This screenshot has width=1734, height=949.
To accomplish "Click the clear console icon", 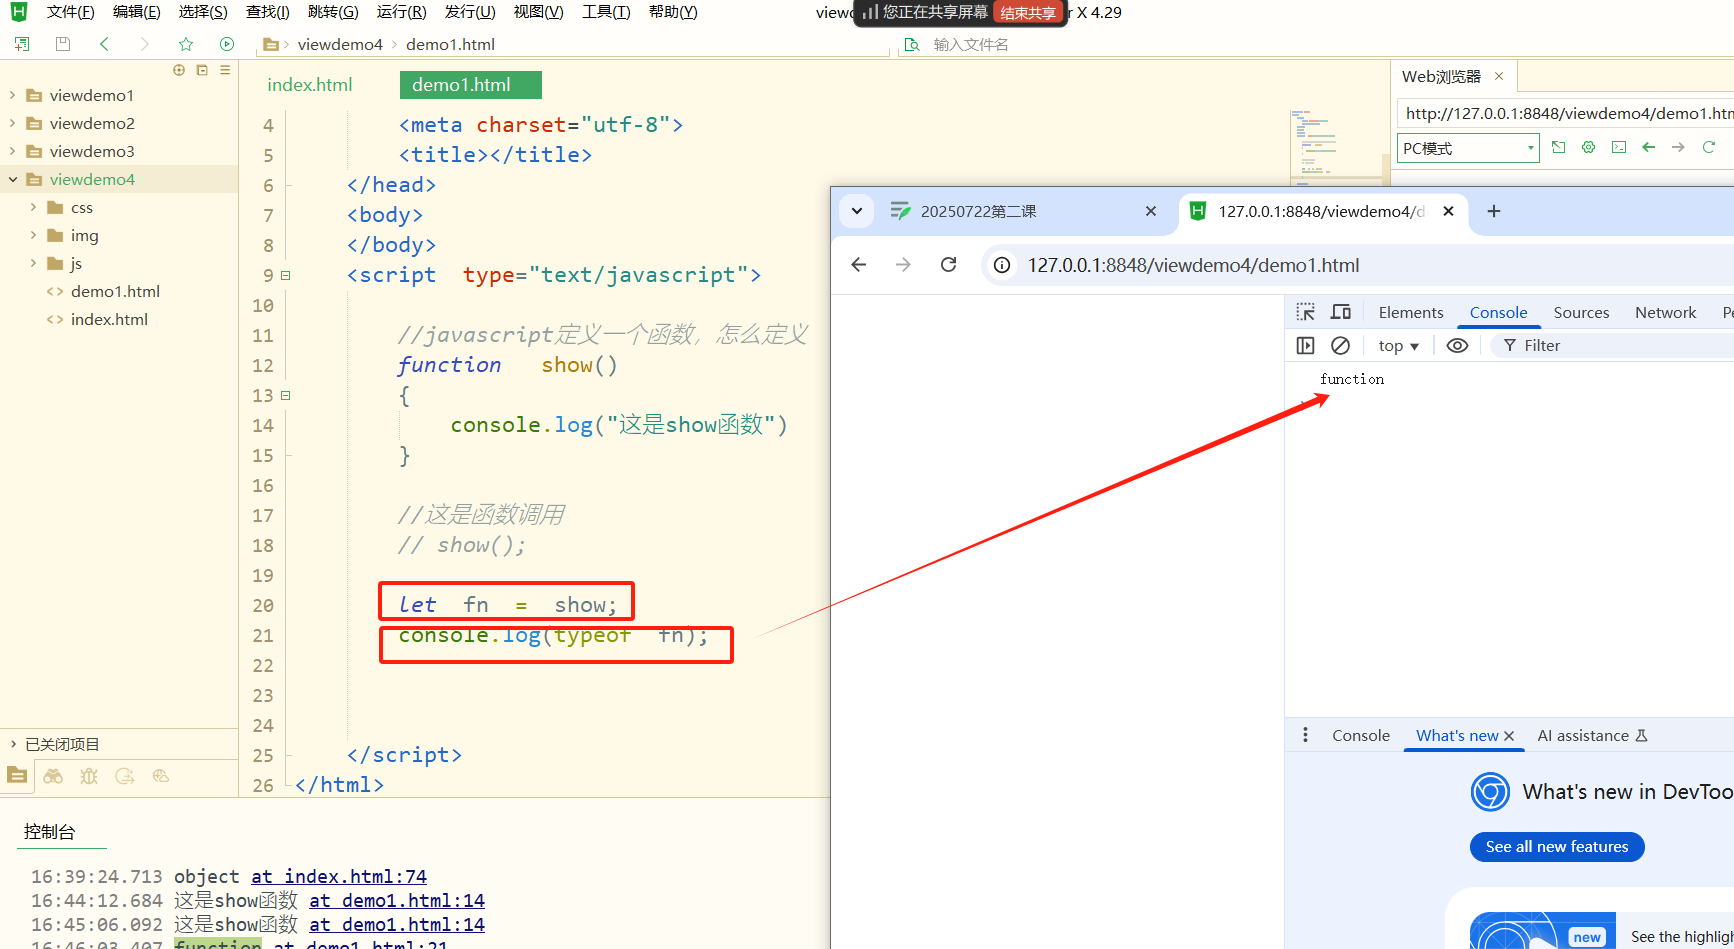I will [x=1340, y=345].
